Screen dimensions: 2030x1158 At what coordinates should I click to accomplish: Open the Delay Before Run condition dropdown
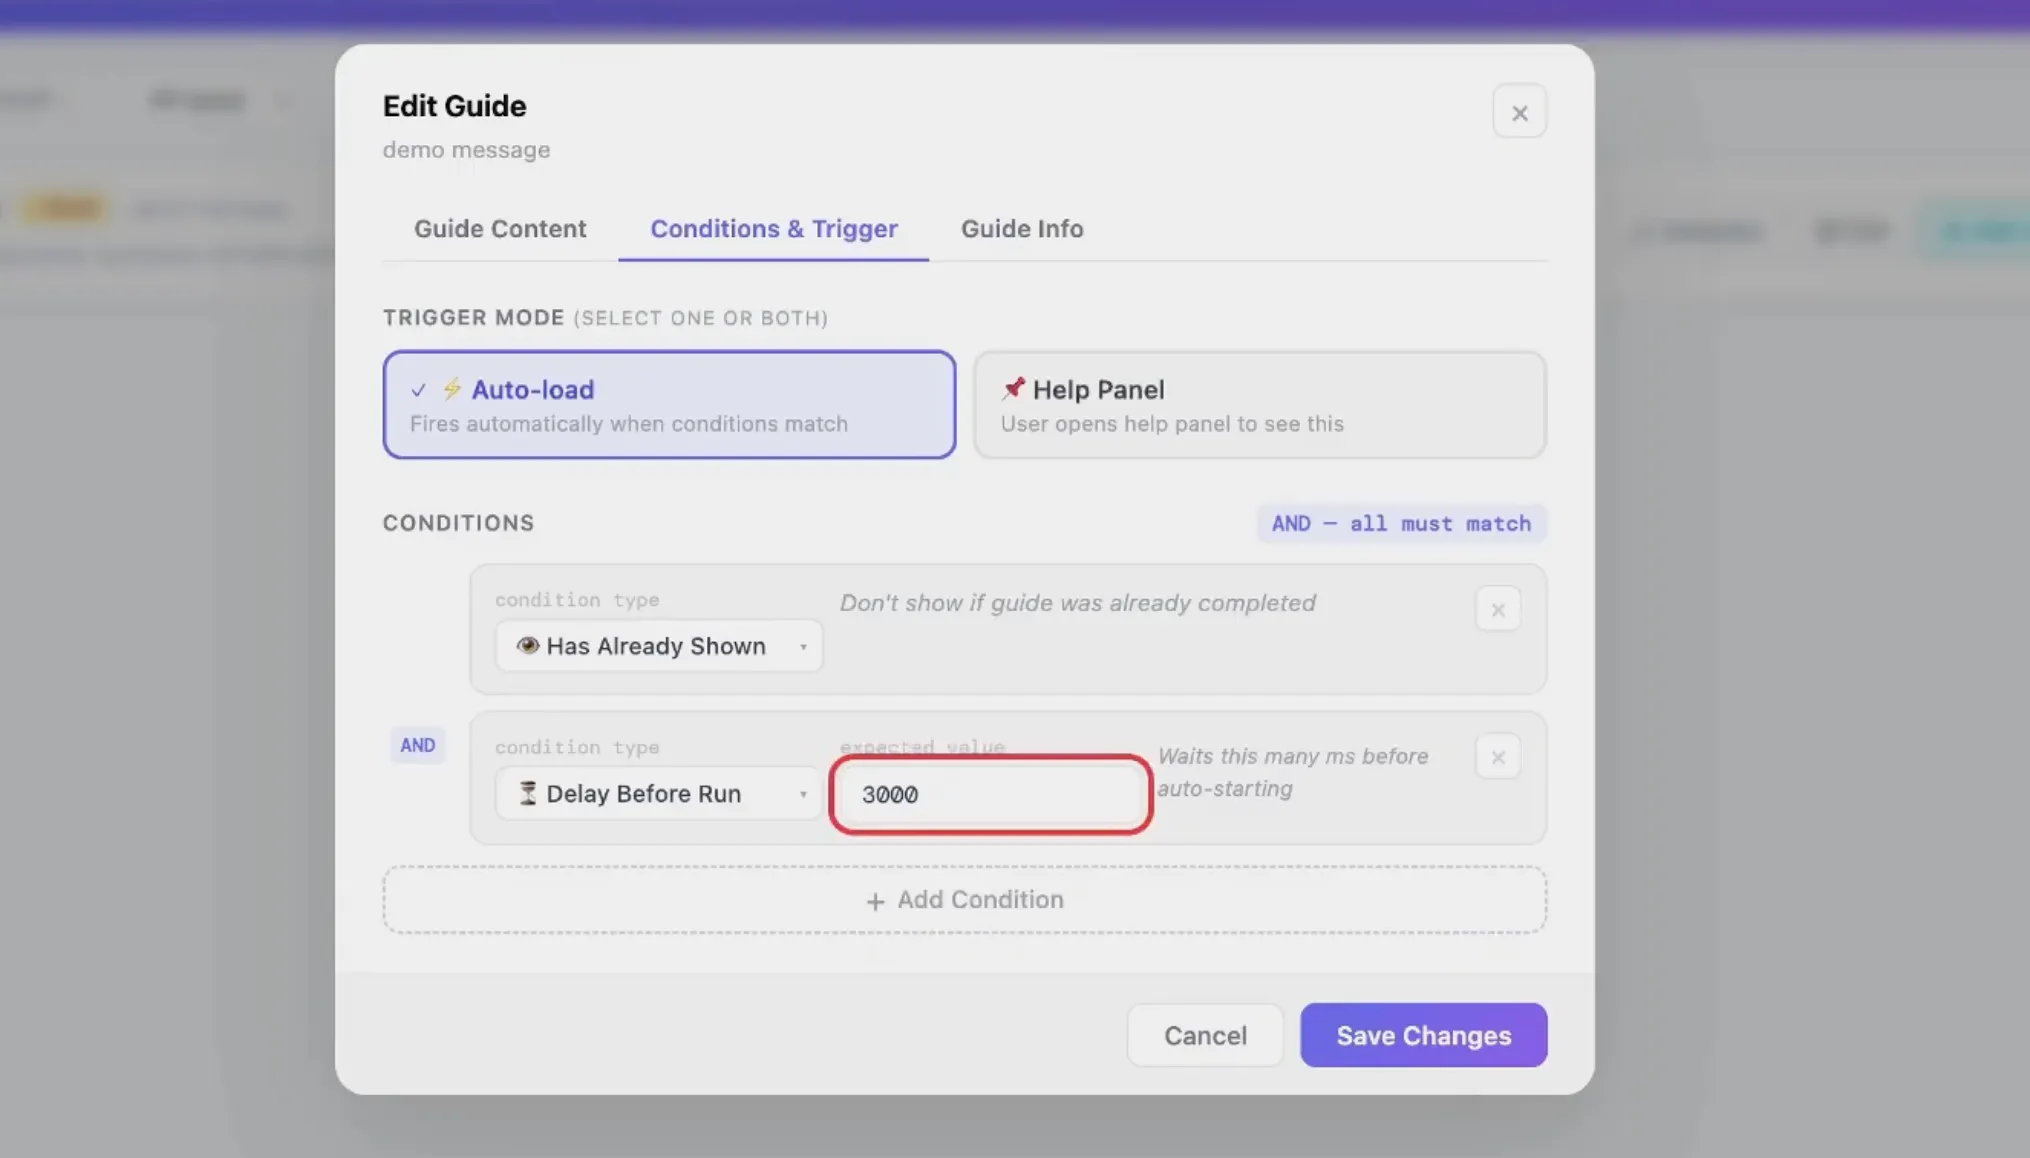[x=659, y=794]
